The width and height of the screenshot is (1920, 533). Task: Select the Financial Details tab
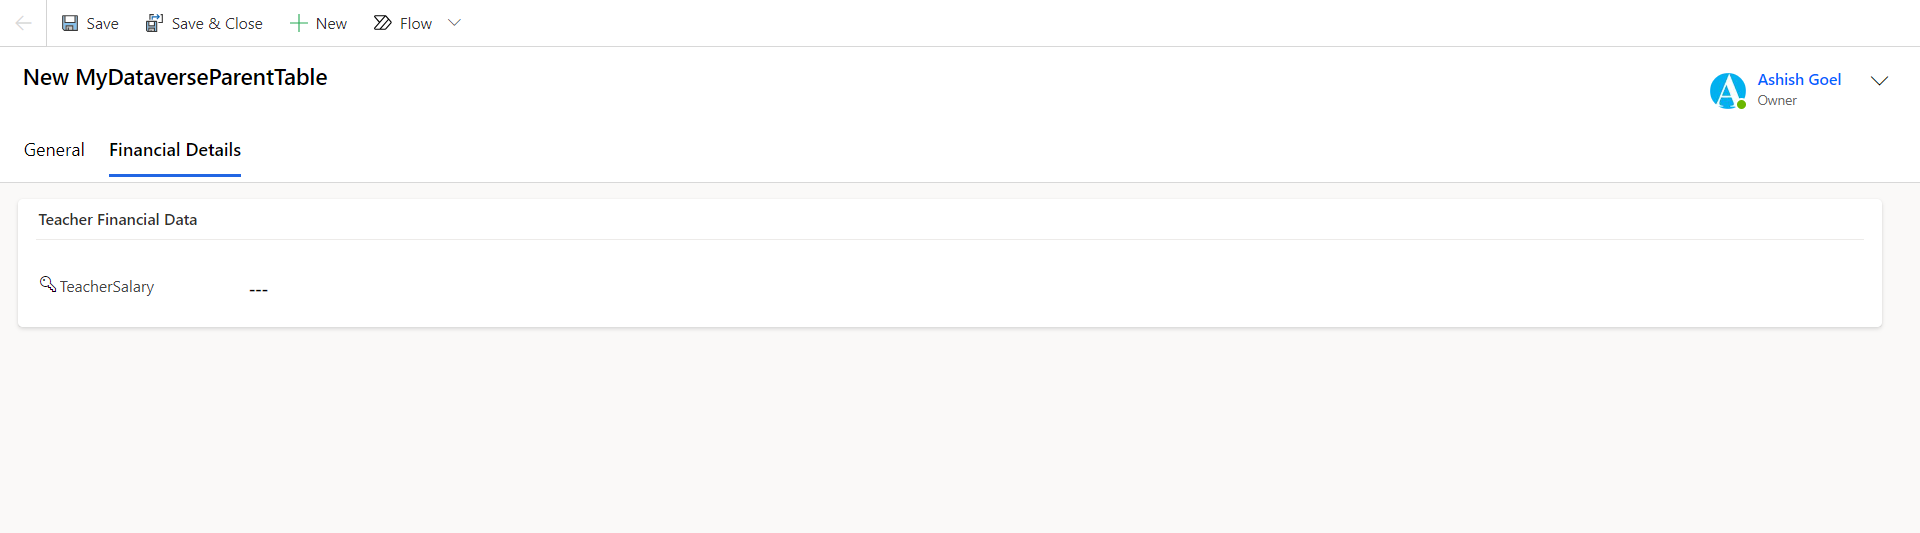point(175,150)
